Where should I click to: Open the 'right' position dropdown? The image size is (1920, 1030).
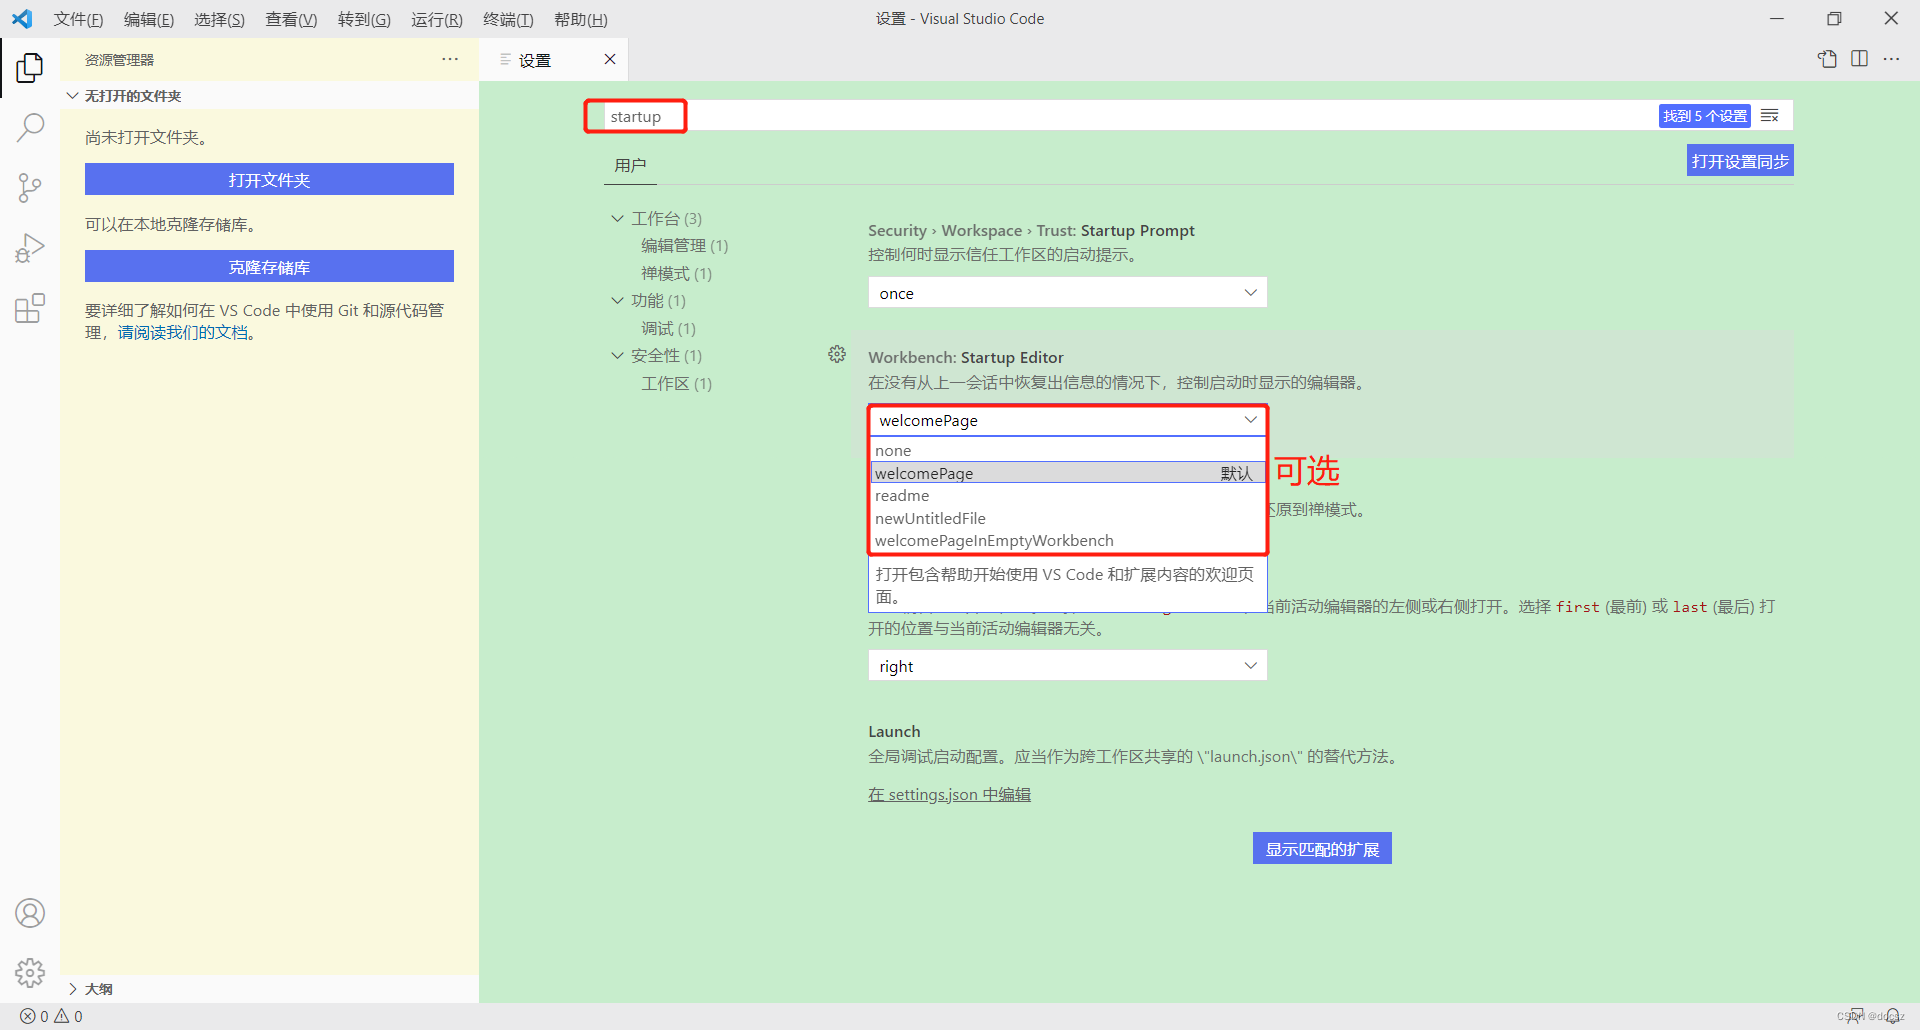(x=1067, y=666)
